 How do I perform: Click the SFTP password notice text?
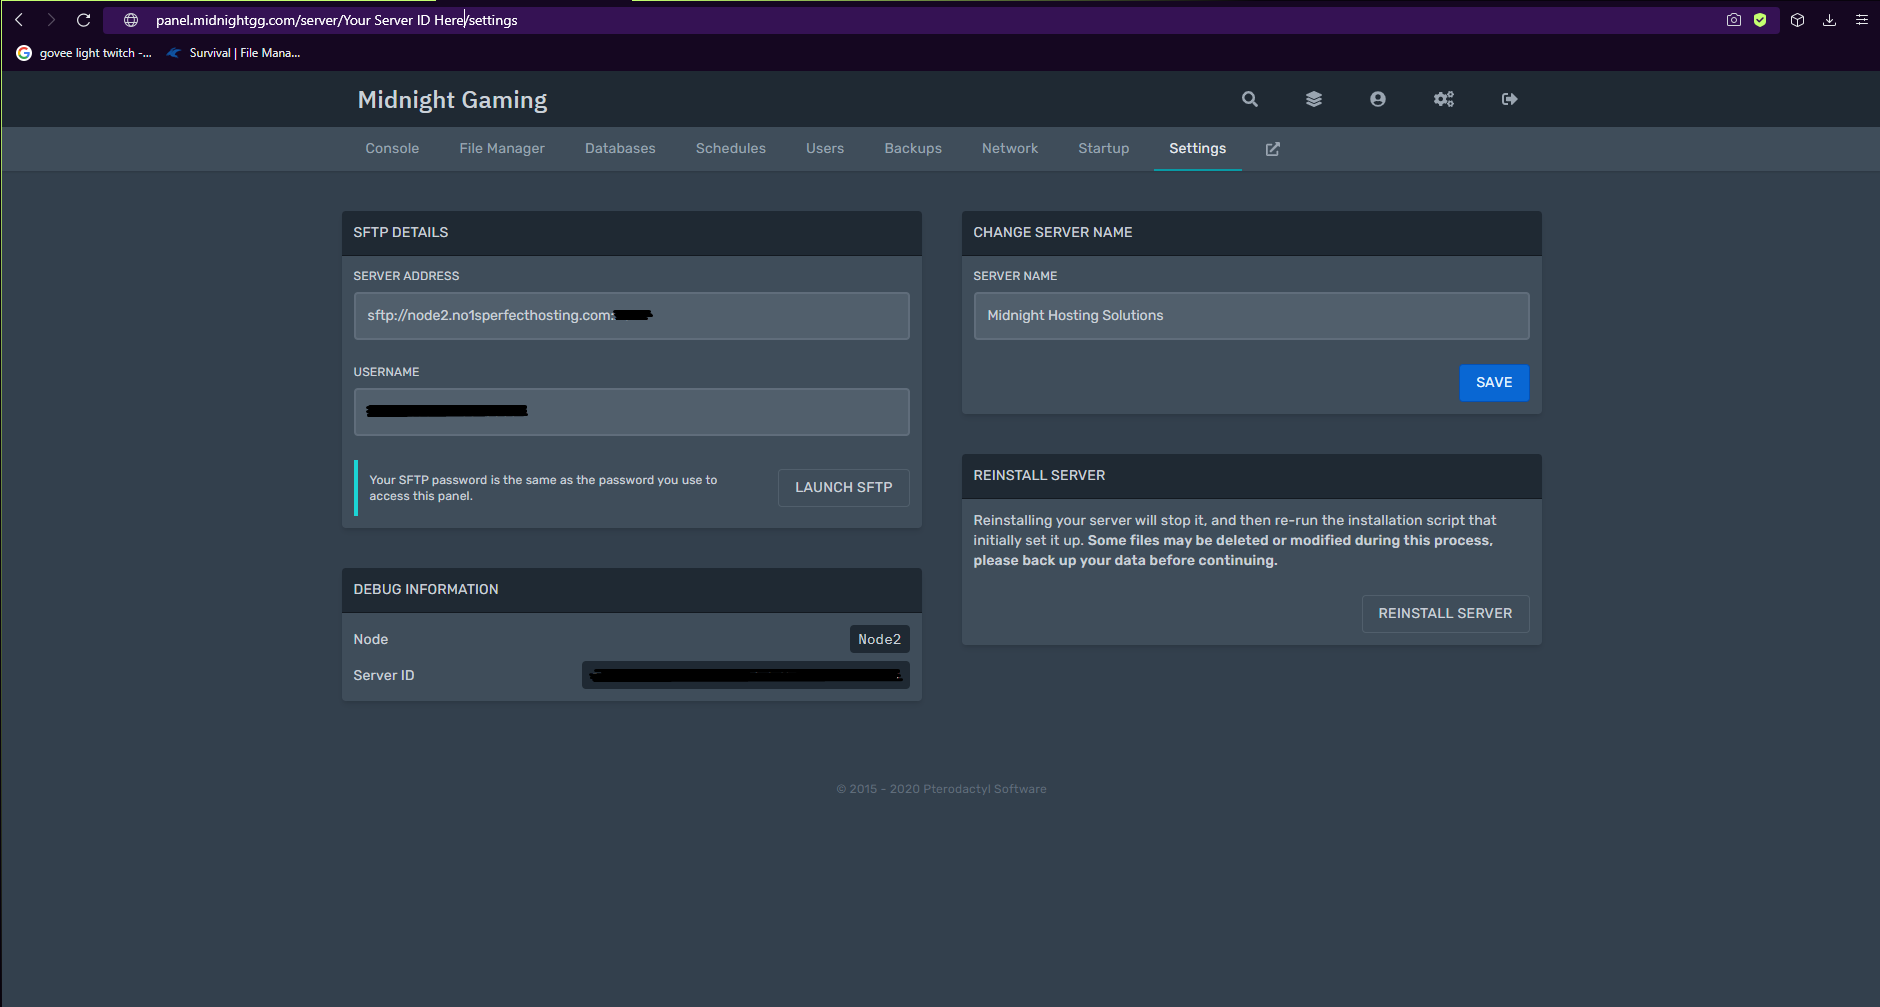(543, 488)
